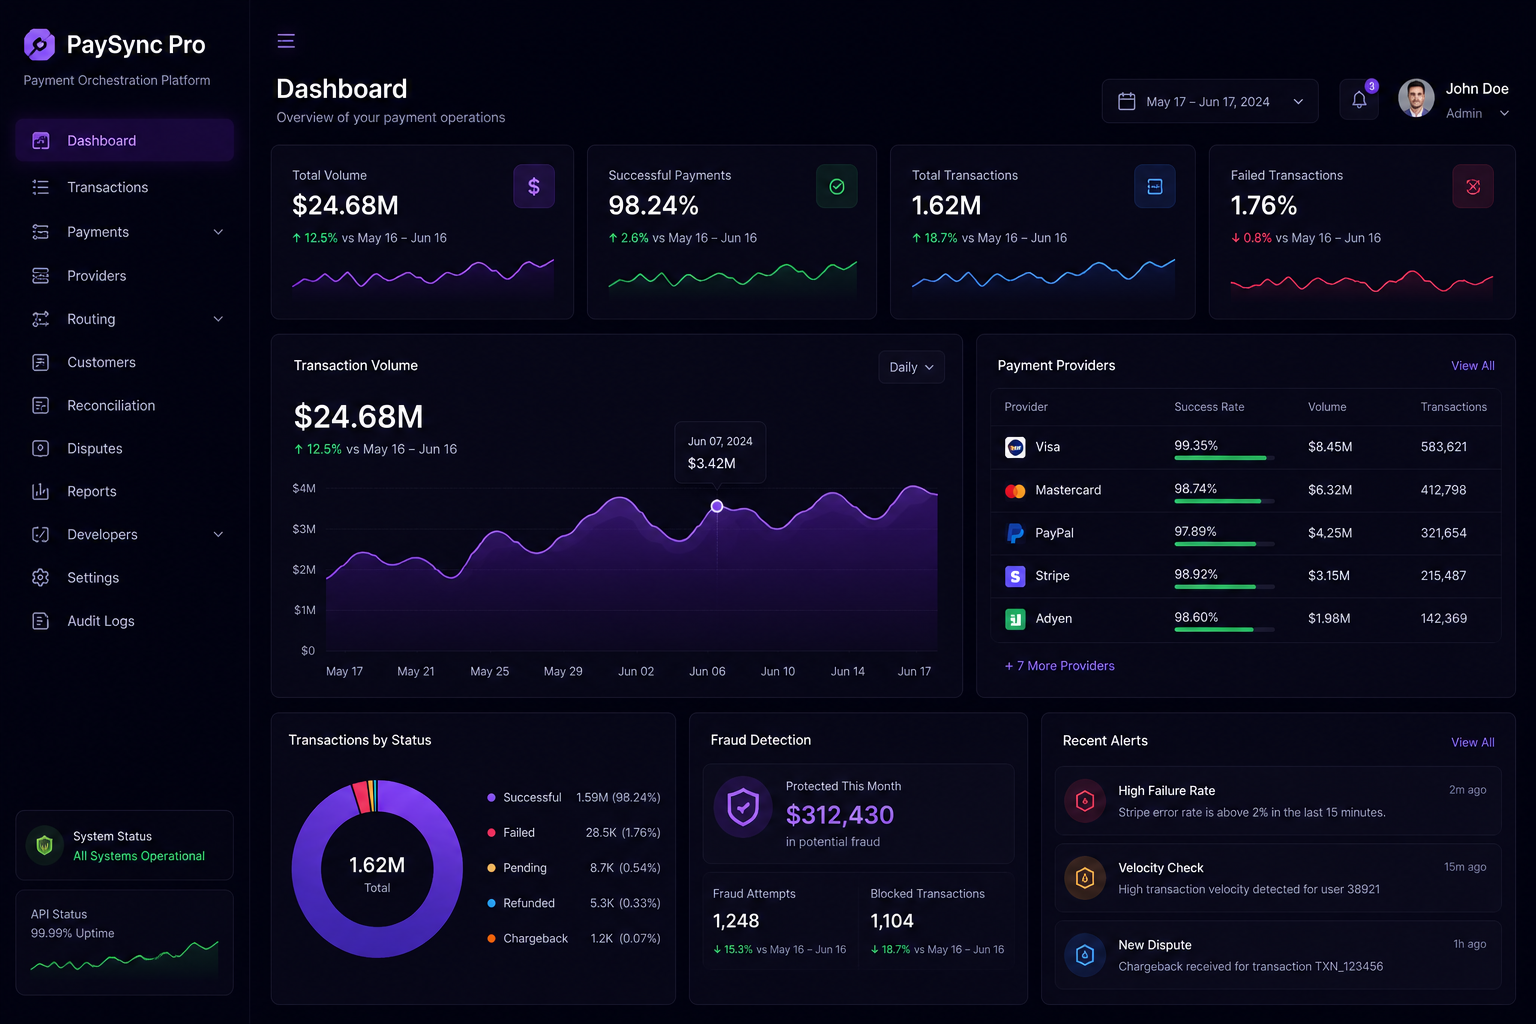This screenshot has width=1536, height=1024.
Task: Open the Customers menu item
Action: [x=124, y=362]
